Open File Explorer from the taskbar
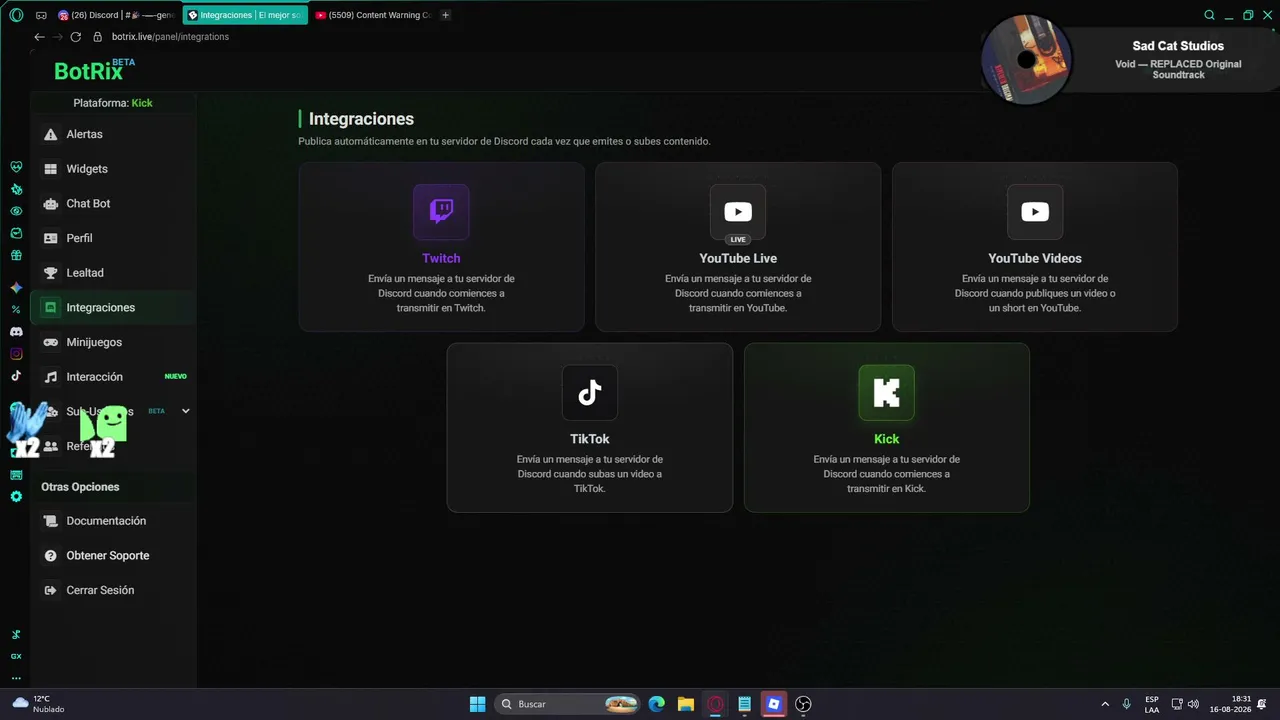The image size is (1280, 720). (x=685, y=704)
